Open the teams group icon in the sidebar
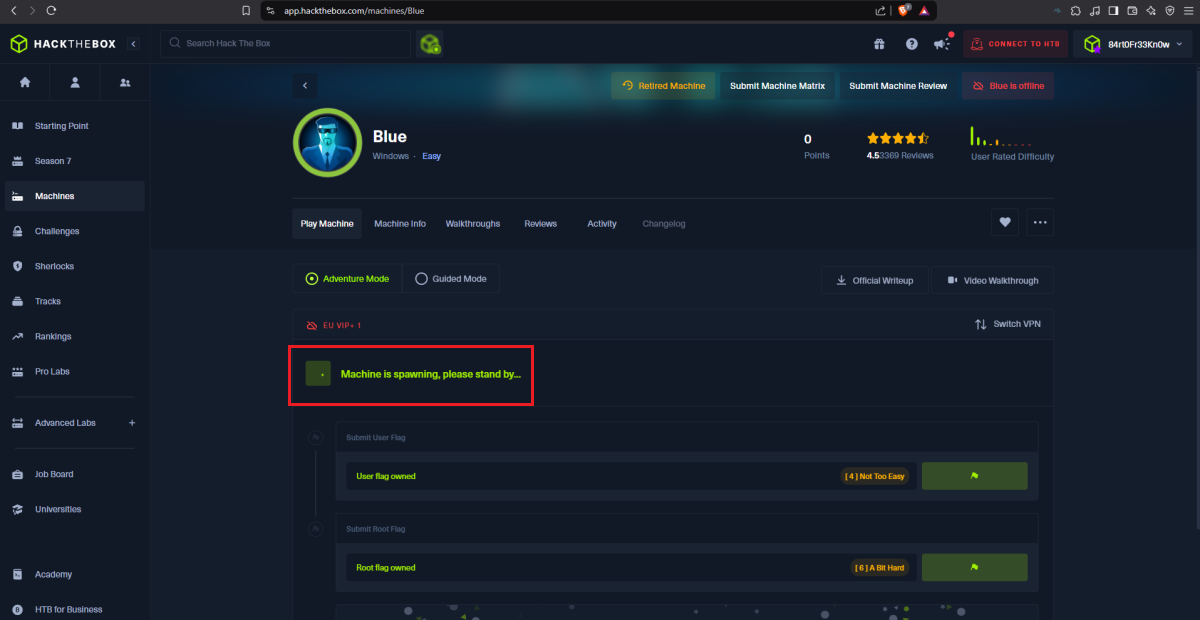This screenshot has width=1200, height=620. pos(125,82)
